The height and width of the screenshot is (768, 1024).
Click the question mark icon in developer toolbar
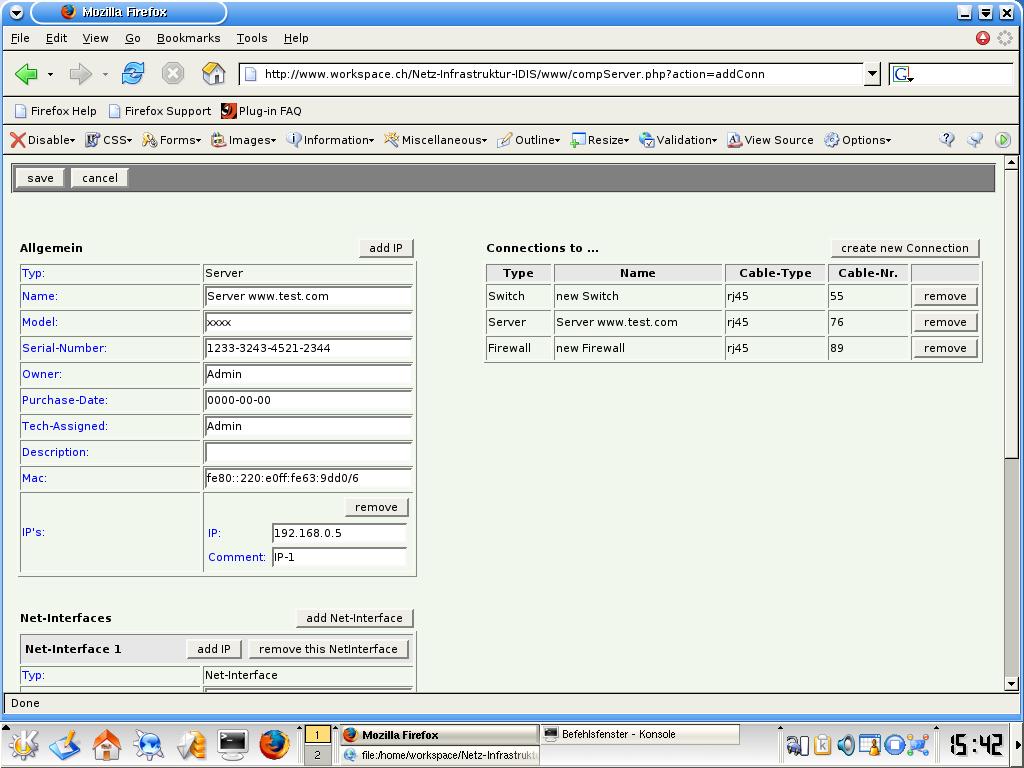[x=947, y=139]
